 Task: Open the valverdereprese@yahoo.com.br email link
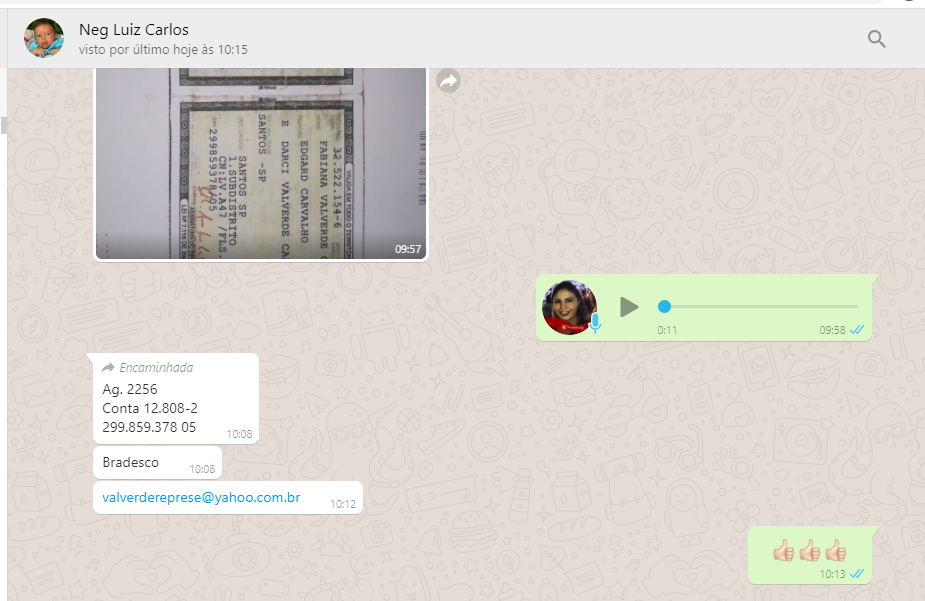tap(201, 497)
